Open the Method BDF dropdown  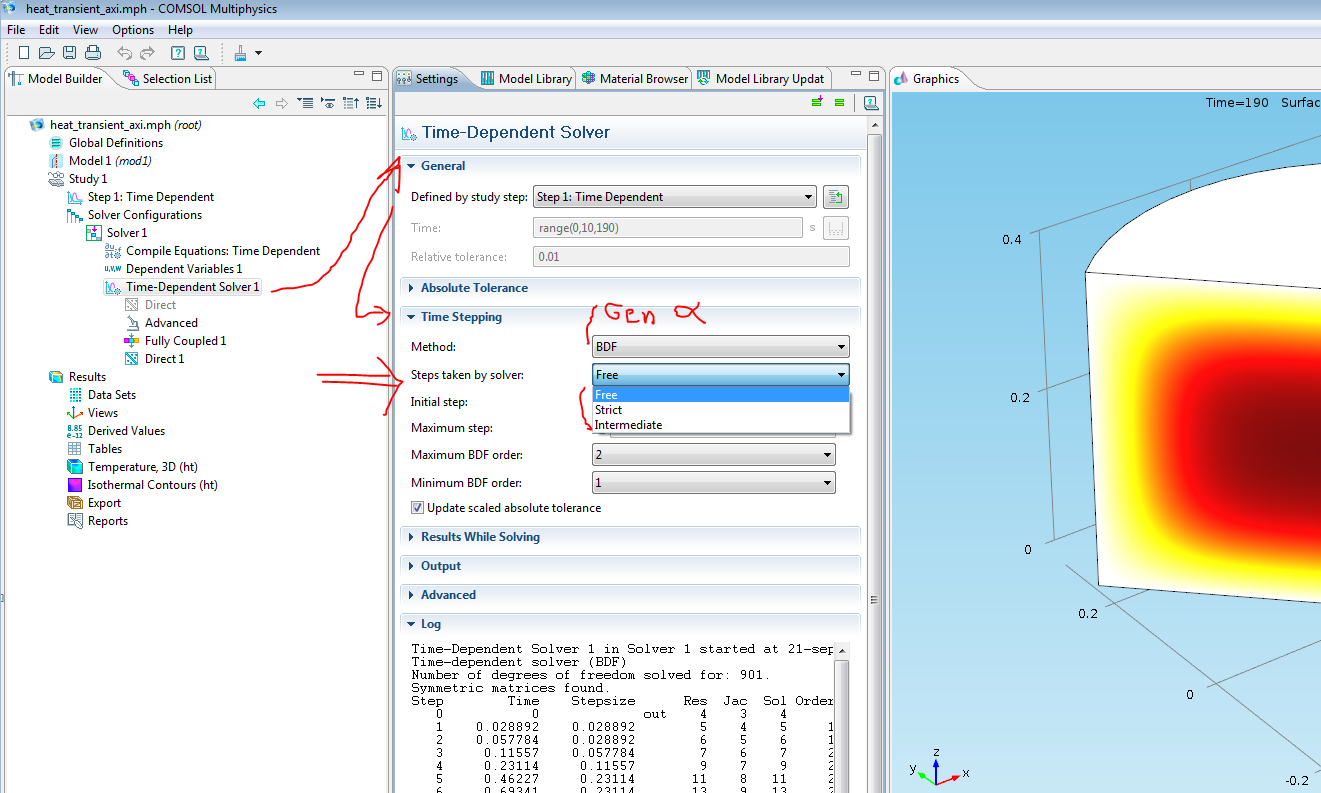click(x=720, y=347)
